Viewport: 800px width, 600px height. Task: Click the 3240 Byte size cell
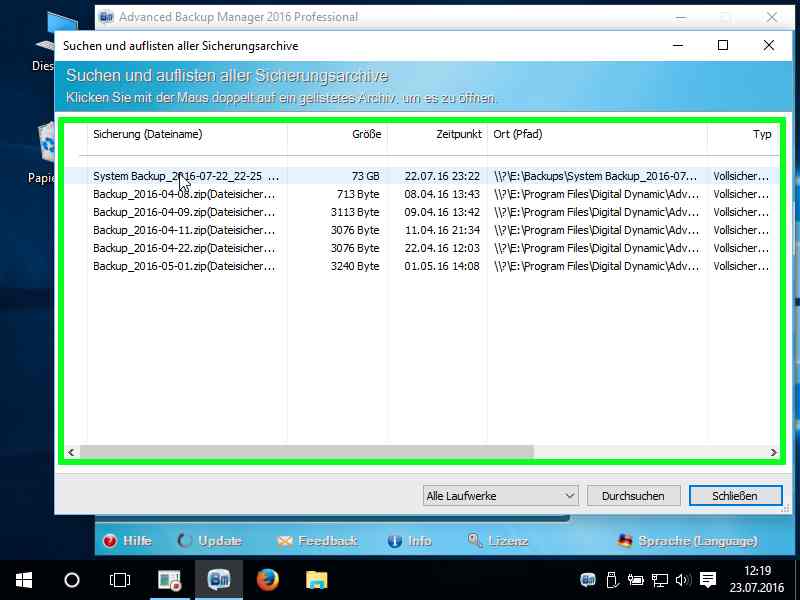355,266
